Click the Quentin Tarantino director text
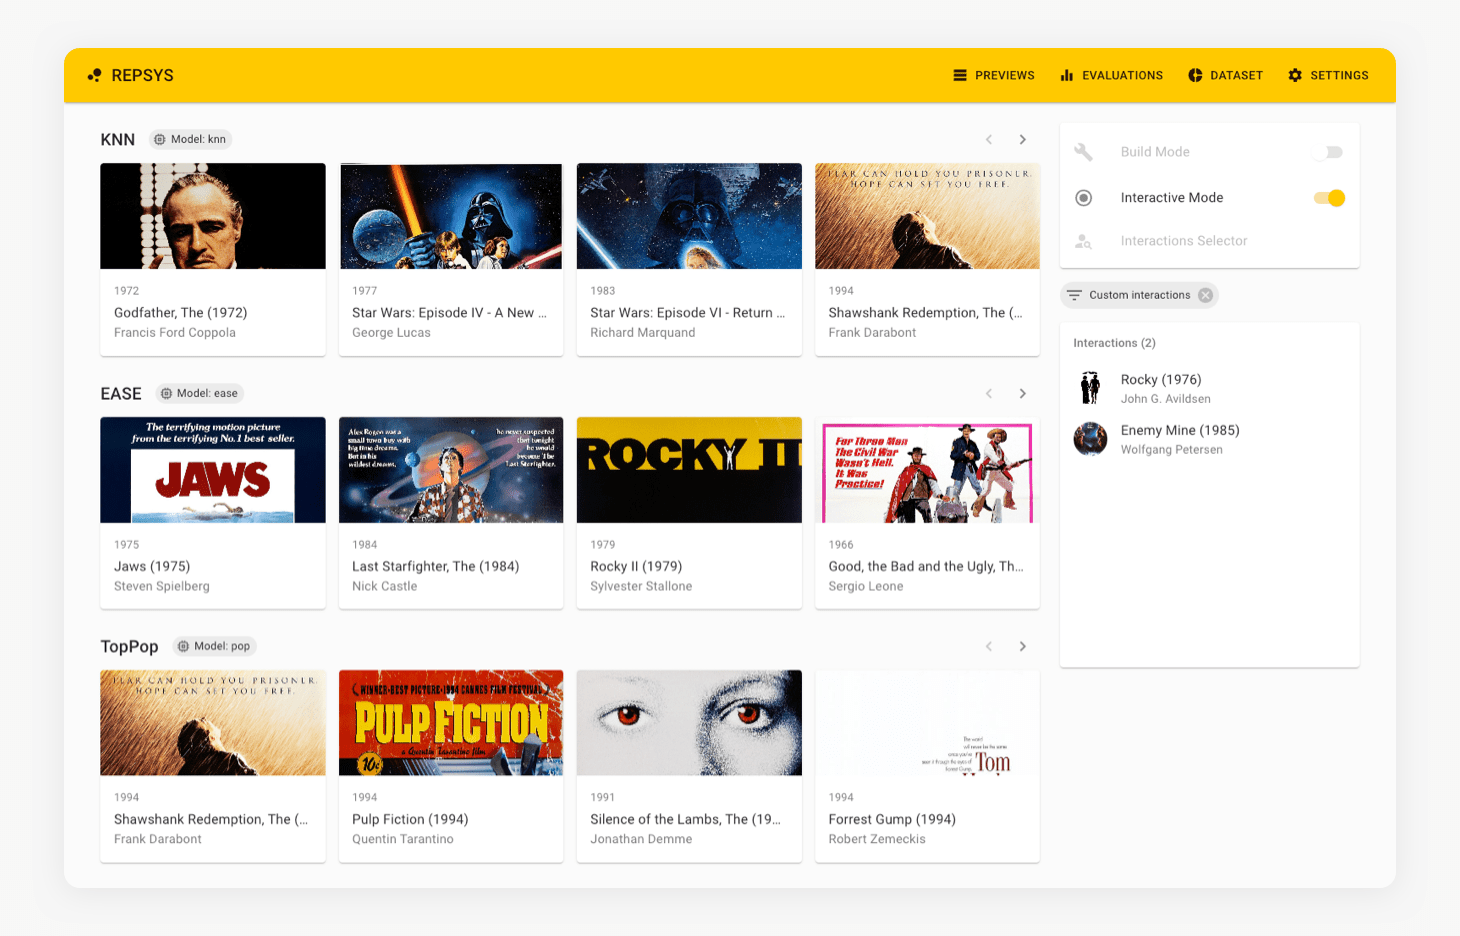 click(x=403, y=839)
